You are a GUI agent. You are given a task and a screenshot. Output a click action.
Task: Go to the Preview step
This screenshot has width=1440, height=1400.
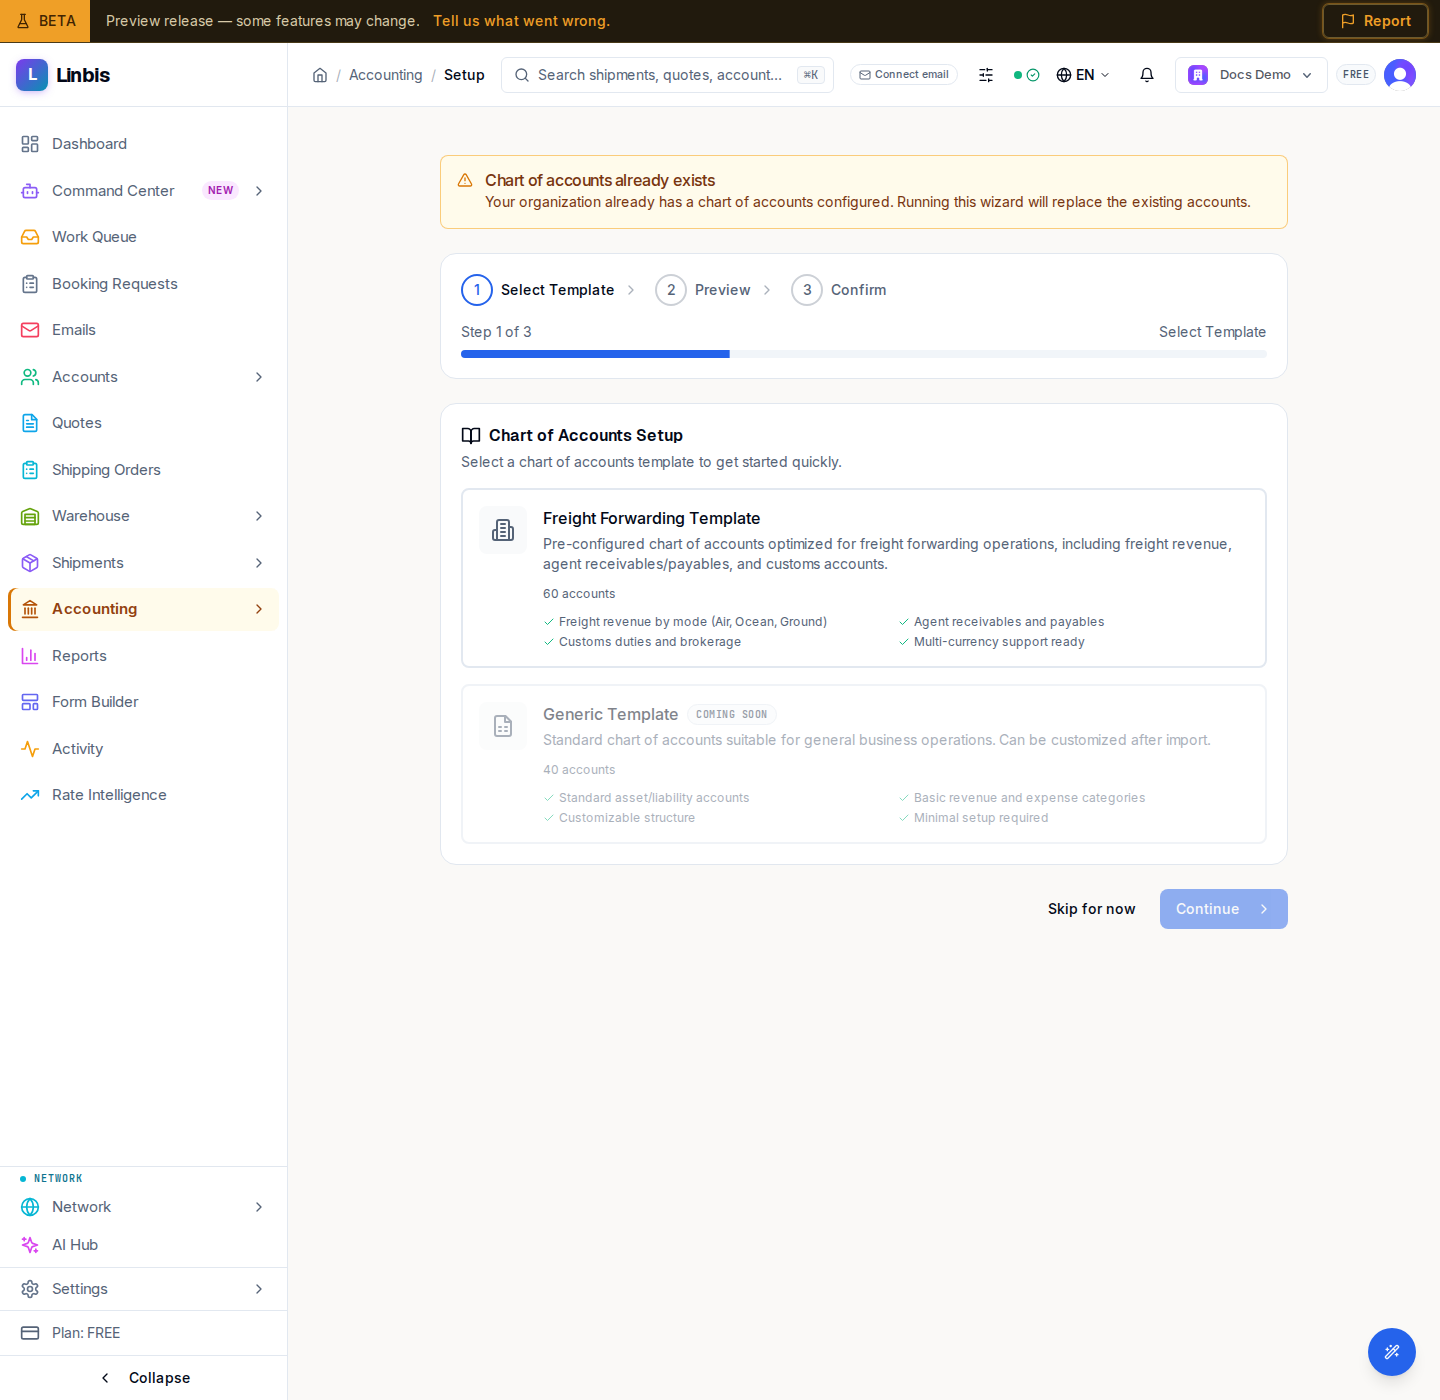pyautogui.click(x=703, y=290)
